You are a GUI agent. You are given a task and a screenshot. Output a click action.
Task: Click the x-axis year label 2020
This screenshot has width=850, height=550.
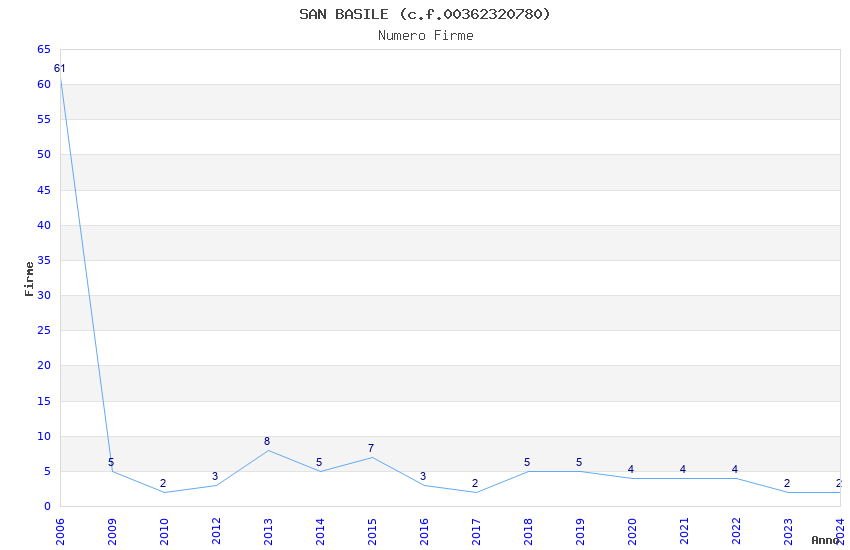point(633,532)
